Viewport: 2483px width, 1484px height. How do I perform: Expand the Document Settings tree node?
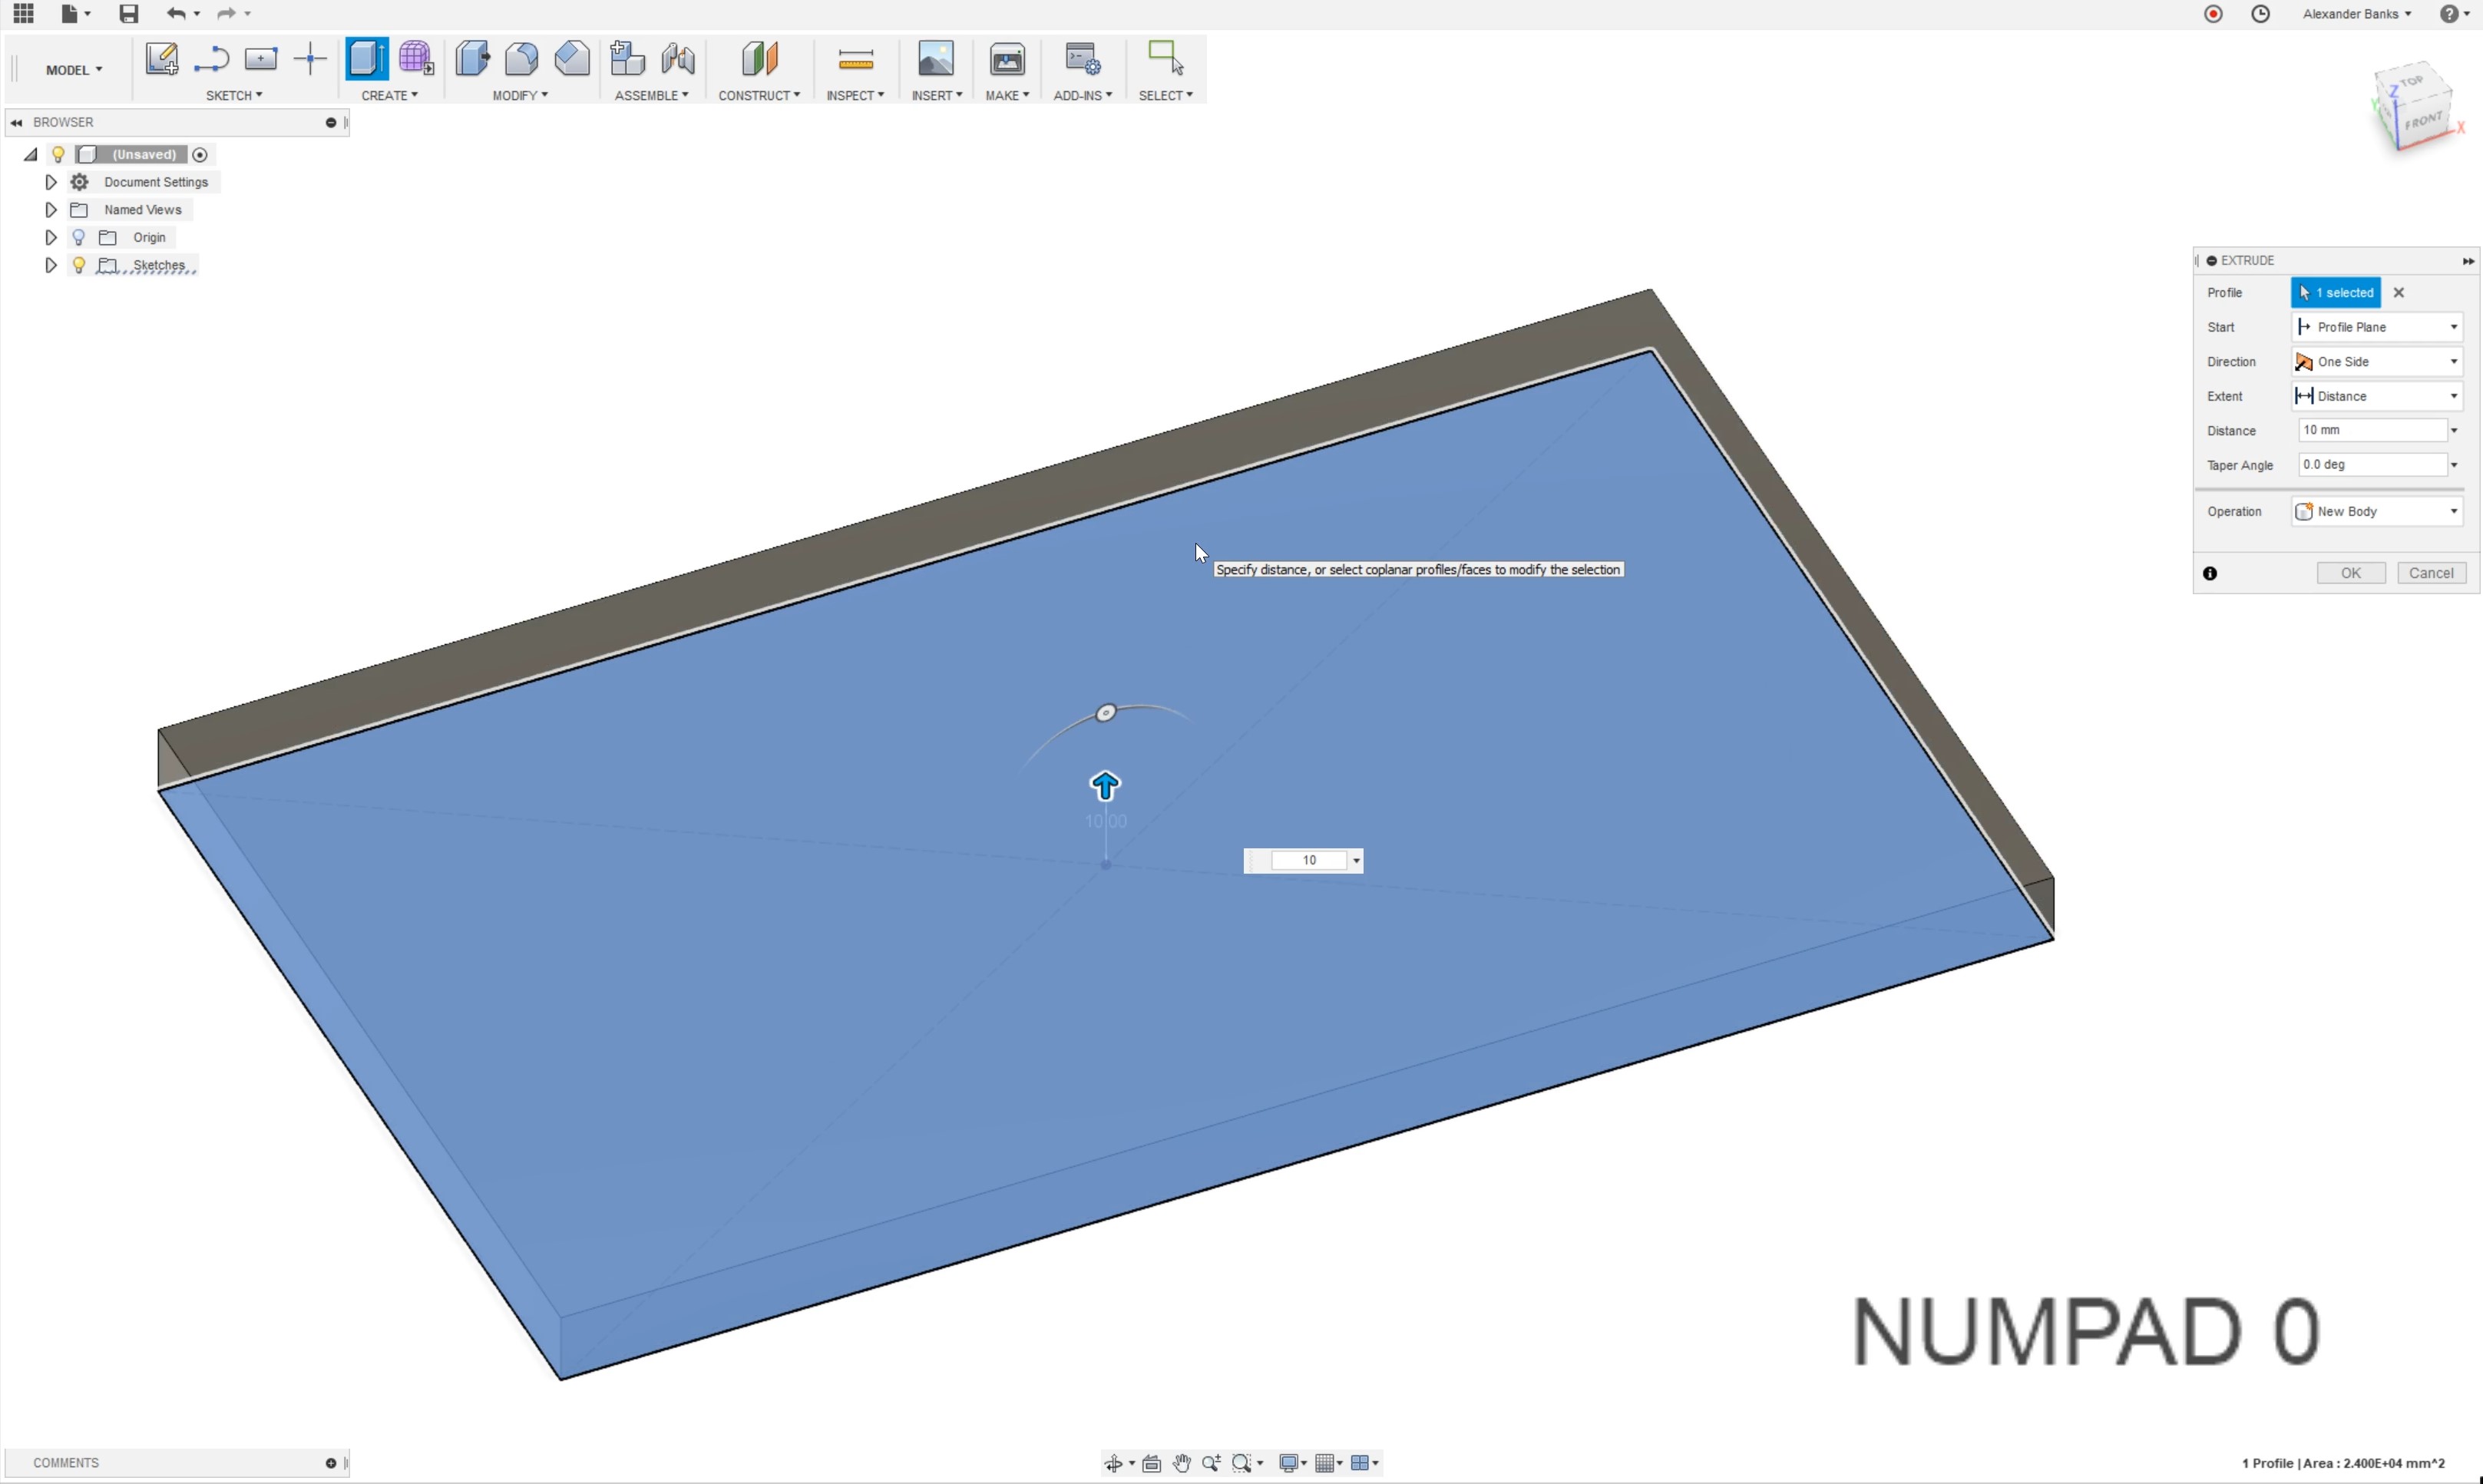click(x=51, y=182)
